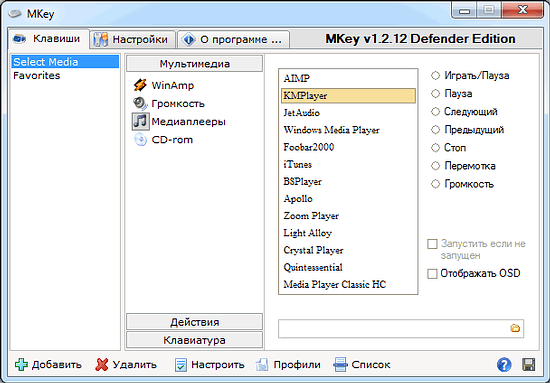
Task: Toggle Запустить если не запущен checkbox
Action: [432, 244]
